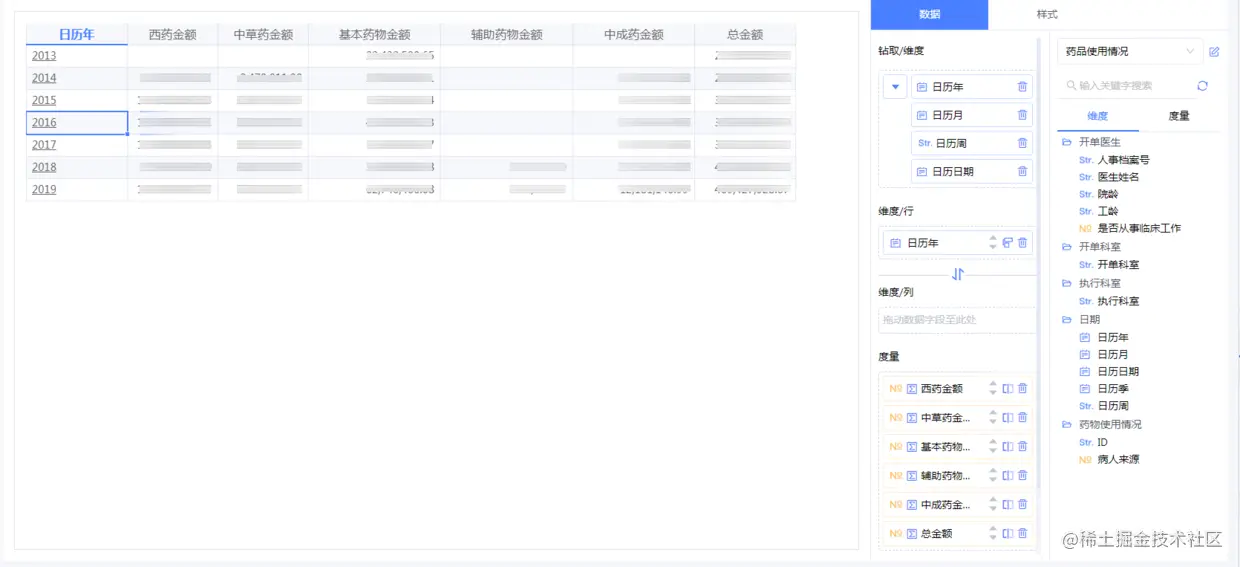Reorder 总金额 measure with its up/down arrows
1240x567 pixels.
click(993, 534)
